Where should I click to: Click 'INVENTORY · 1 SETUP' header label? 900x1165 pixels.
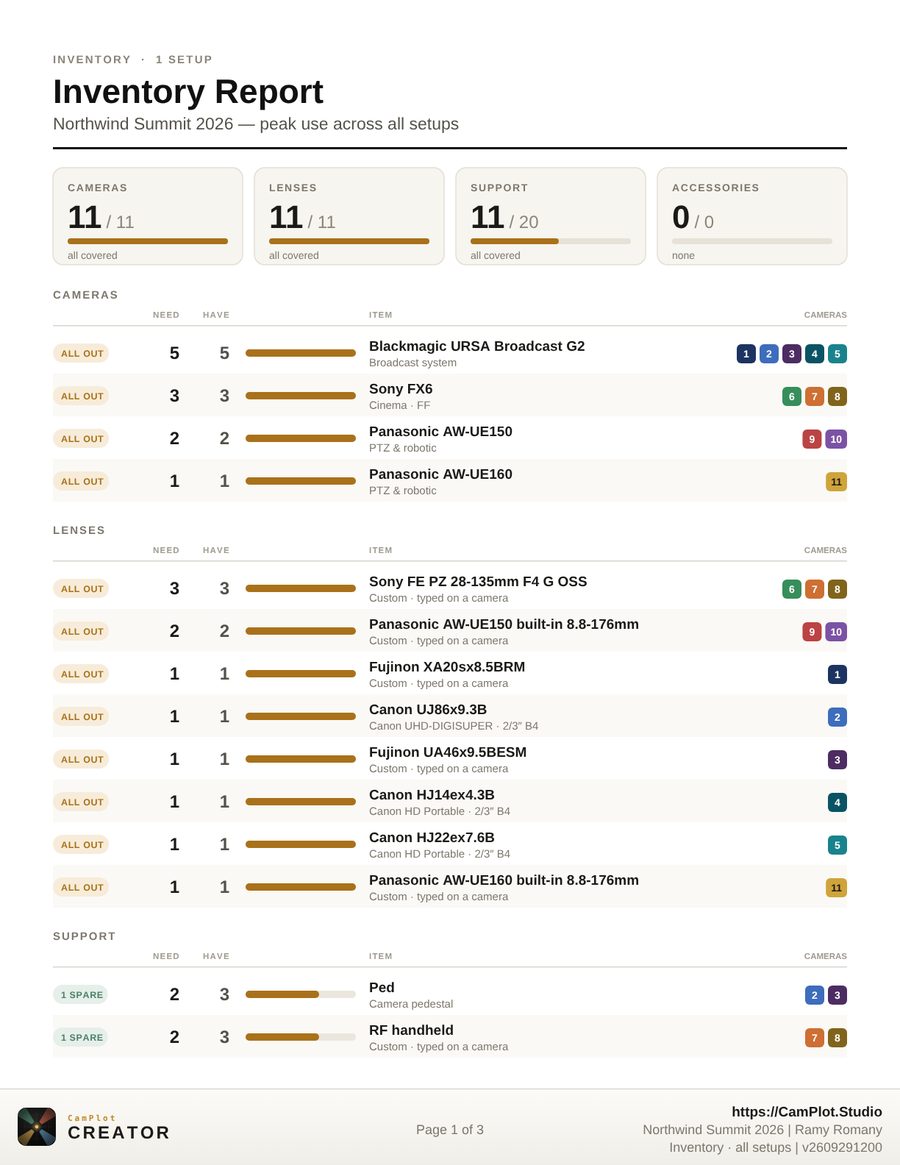(132, 59)
